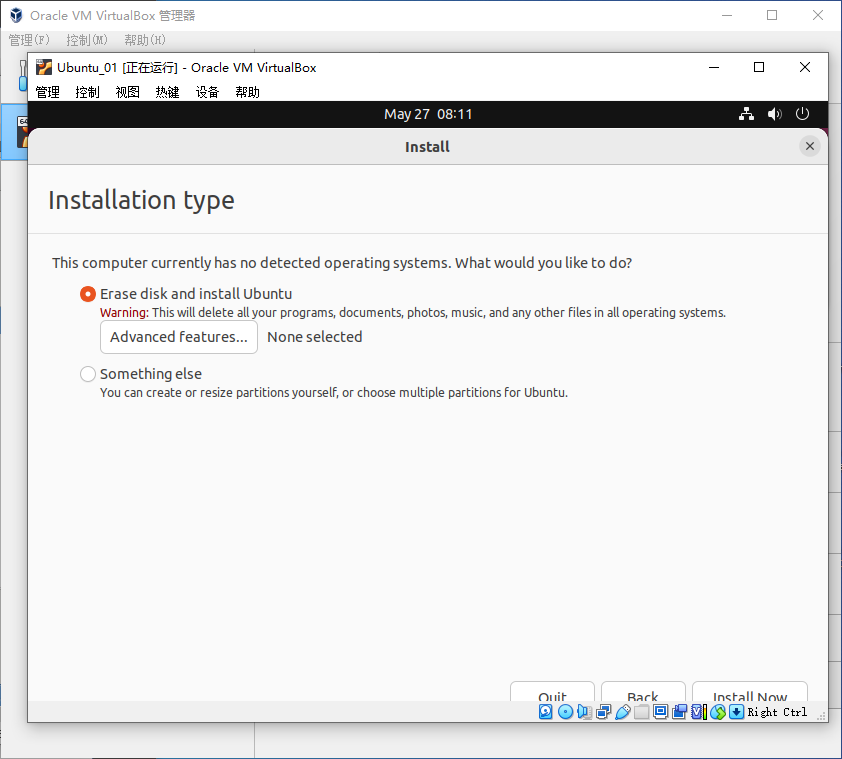Click the red Warning: text
The width and height of the screenshot is (842, 759).
click(x=124, y=313)
